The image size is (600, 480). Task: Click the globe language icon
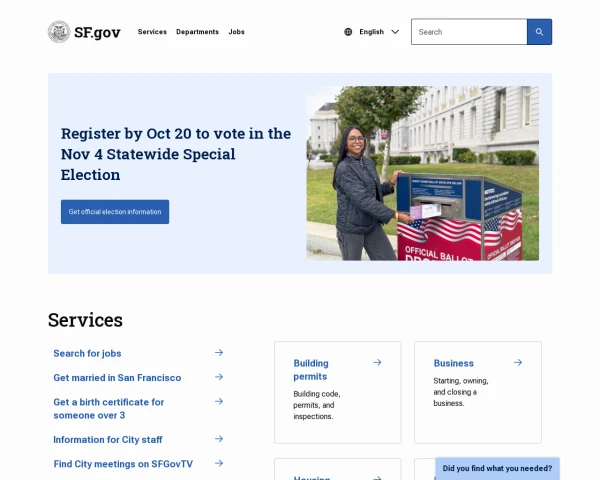pyautogui.click(x=348, y=32)
